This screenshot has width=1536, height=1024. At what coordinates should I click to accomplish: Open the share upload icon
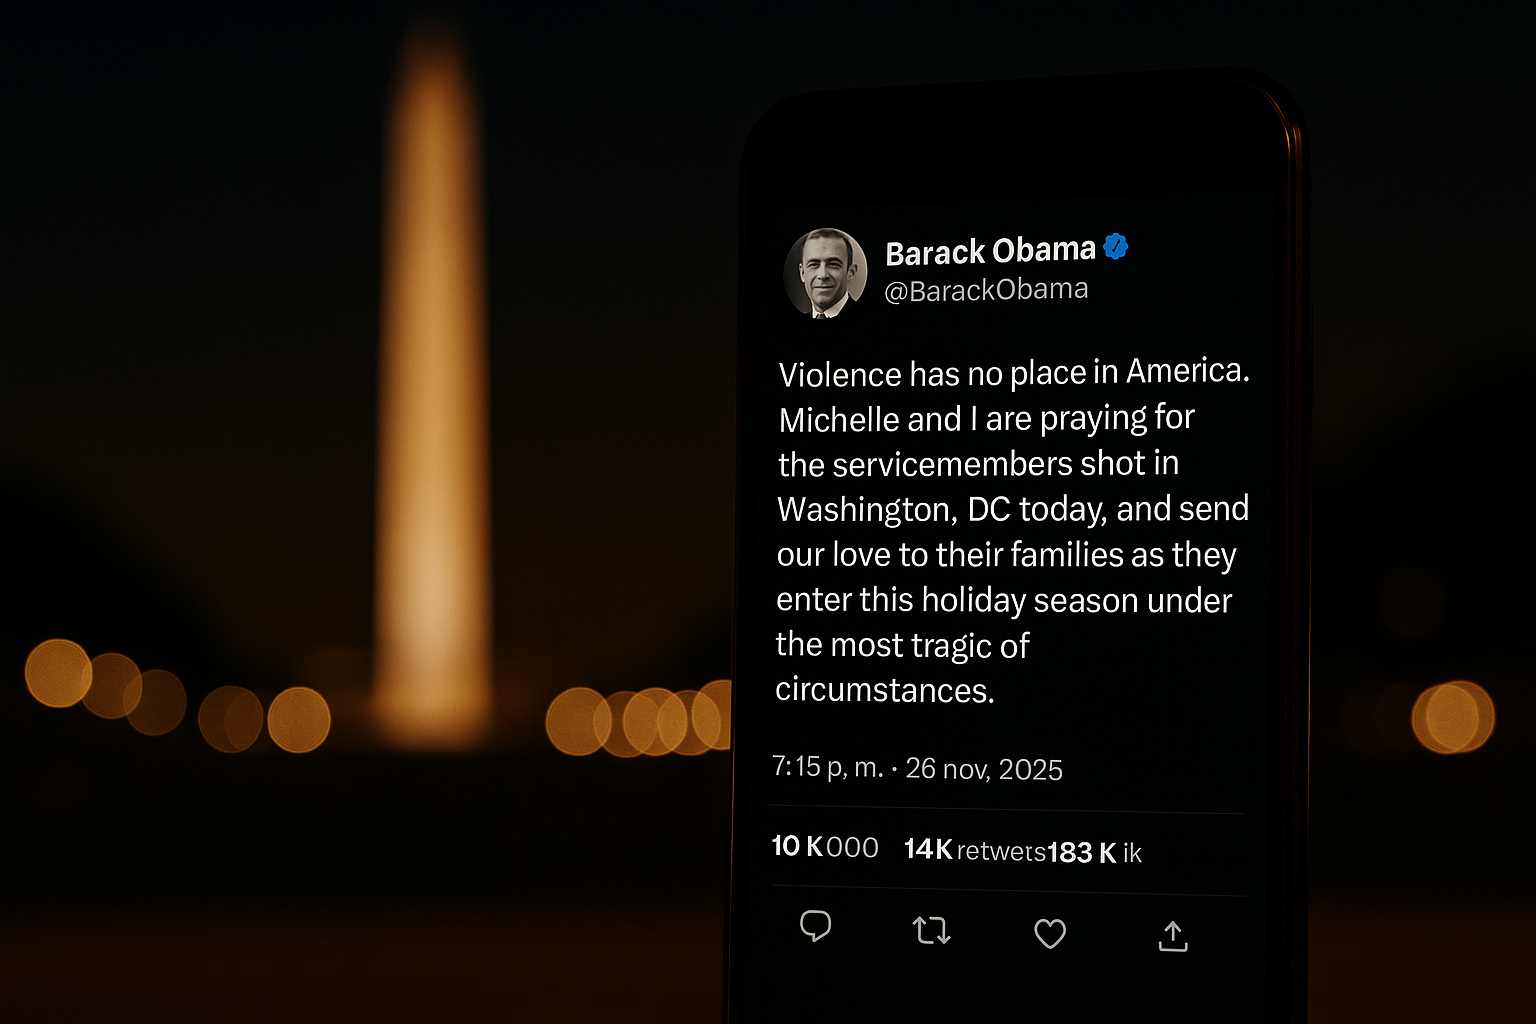click(1173, 937)
